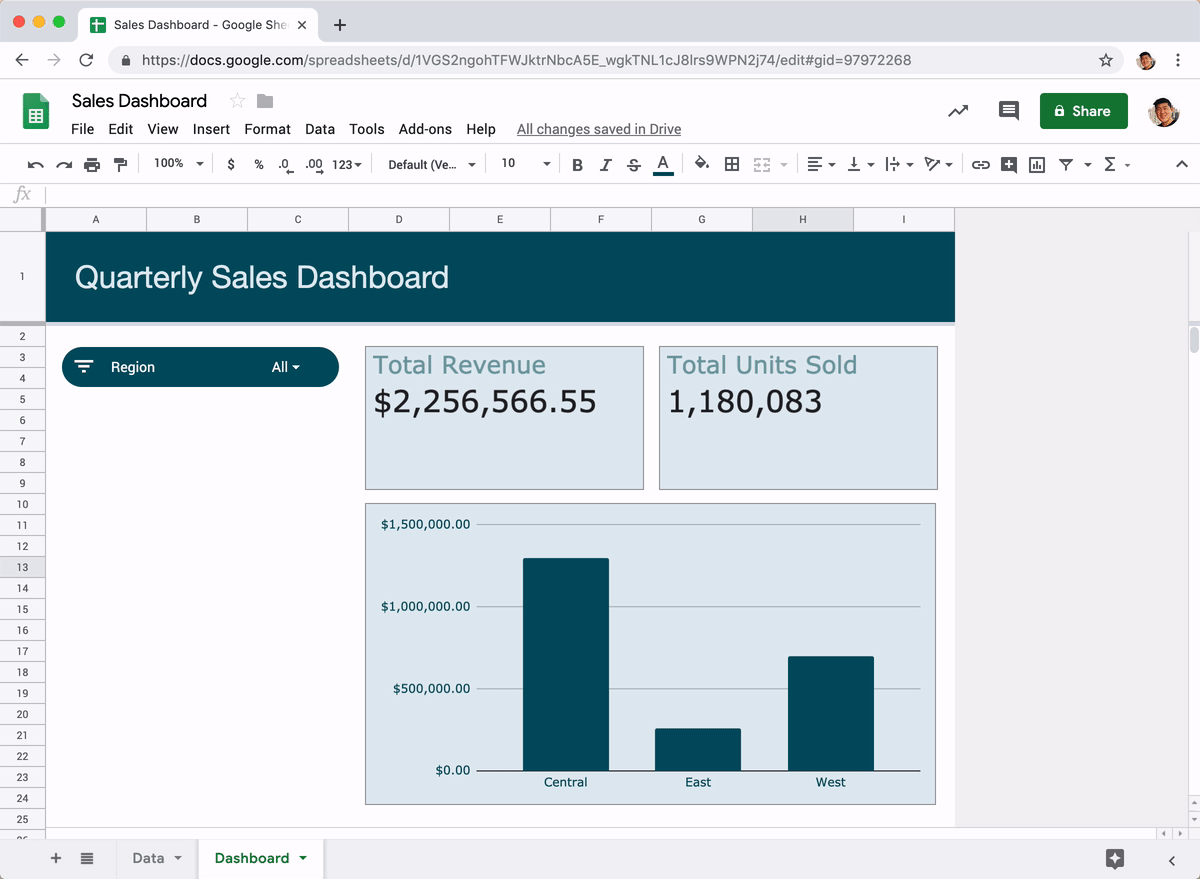
Task: Expand the Region filter All dropdown
Action: [x=285, y=367]
